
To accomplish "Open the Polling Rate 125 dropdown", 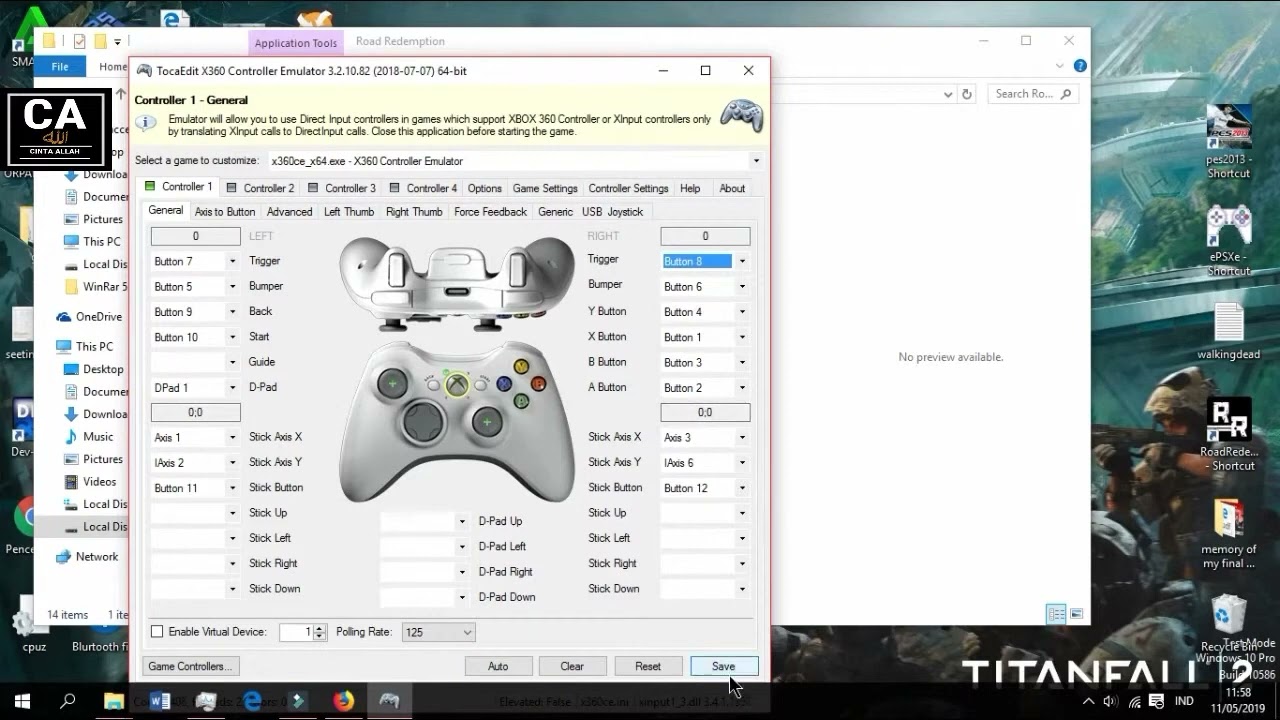I will pos(438,632).
